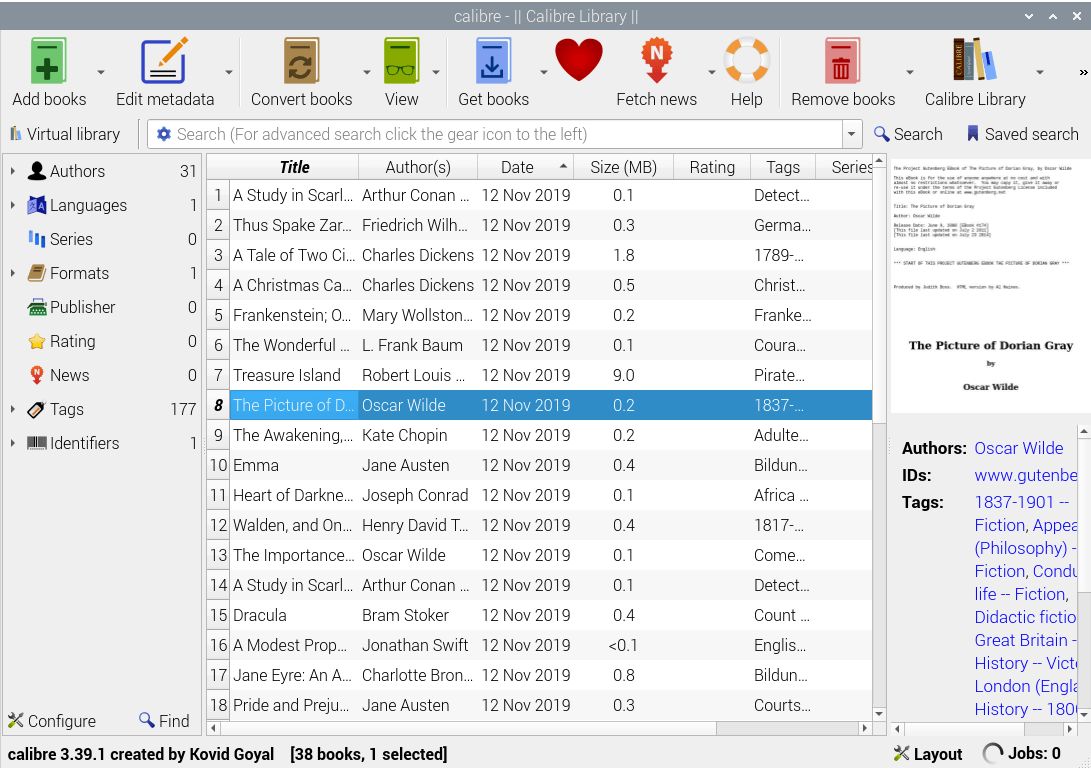Sort by Rating column header

[712, 168]
